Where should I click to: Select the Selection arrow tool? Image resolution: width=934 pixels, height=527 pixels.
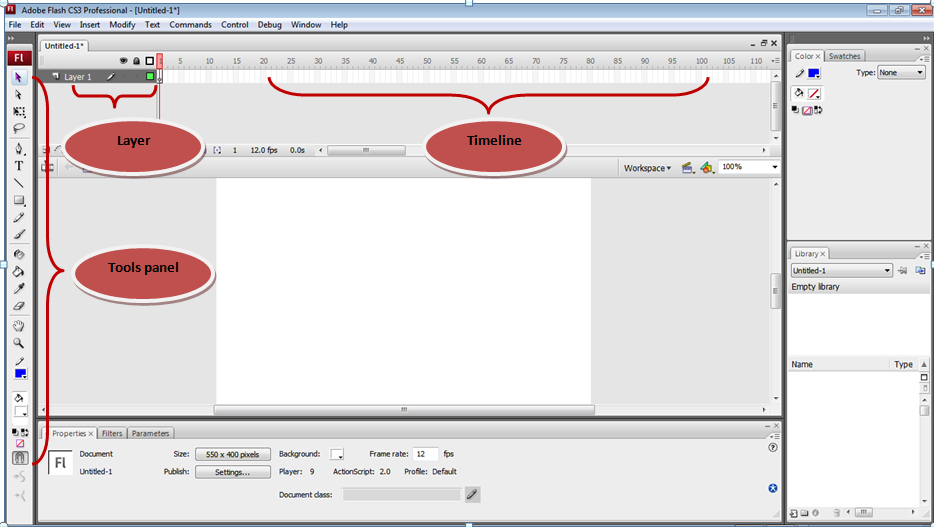tap(18, 77)
